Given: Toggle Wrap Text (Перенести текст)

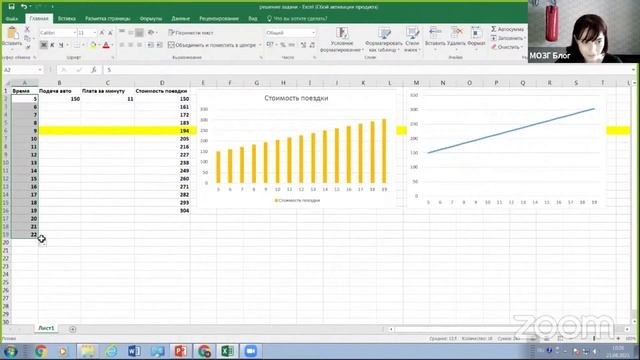Looking at the screenshot, I should (x=191, y=33).
